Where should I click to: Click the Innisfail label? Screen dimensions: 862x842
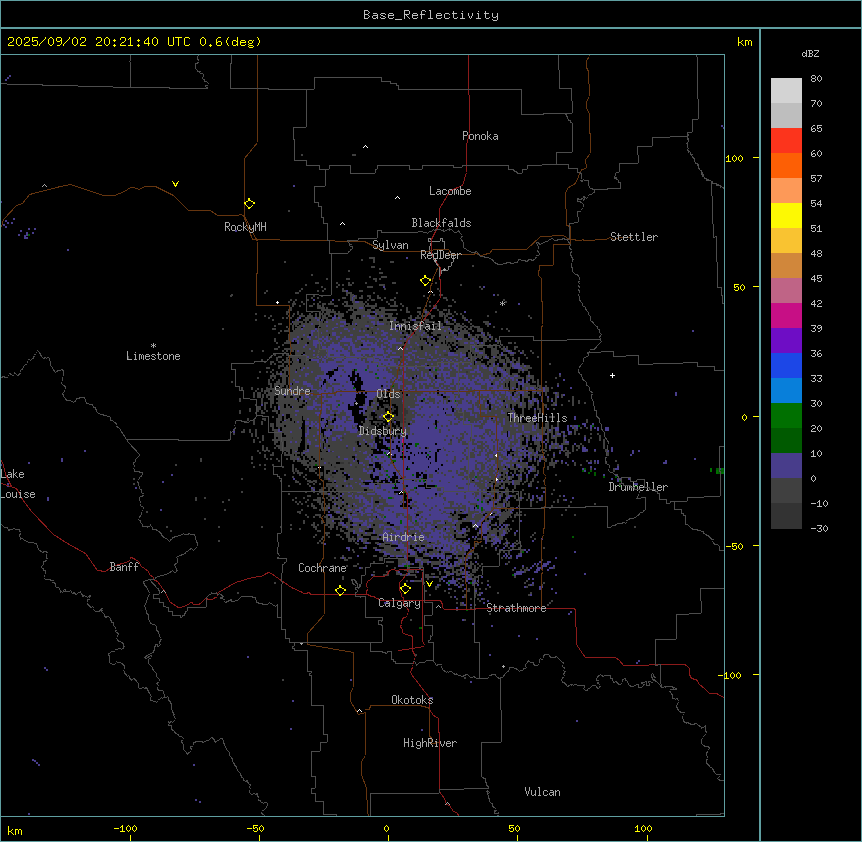[415, 326]
